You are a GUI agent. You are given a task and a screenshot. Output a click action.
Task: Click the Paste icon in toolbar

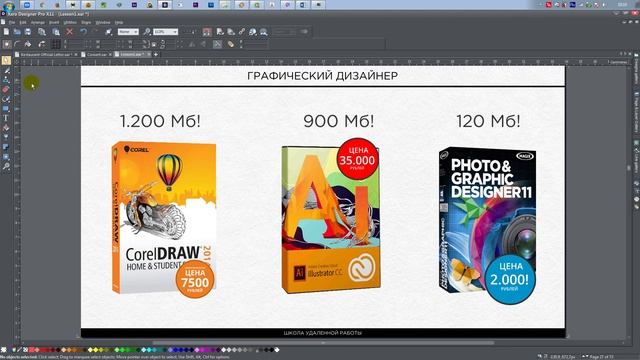coord(56,31)
